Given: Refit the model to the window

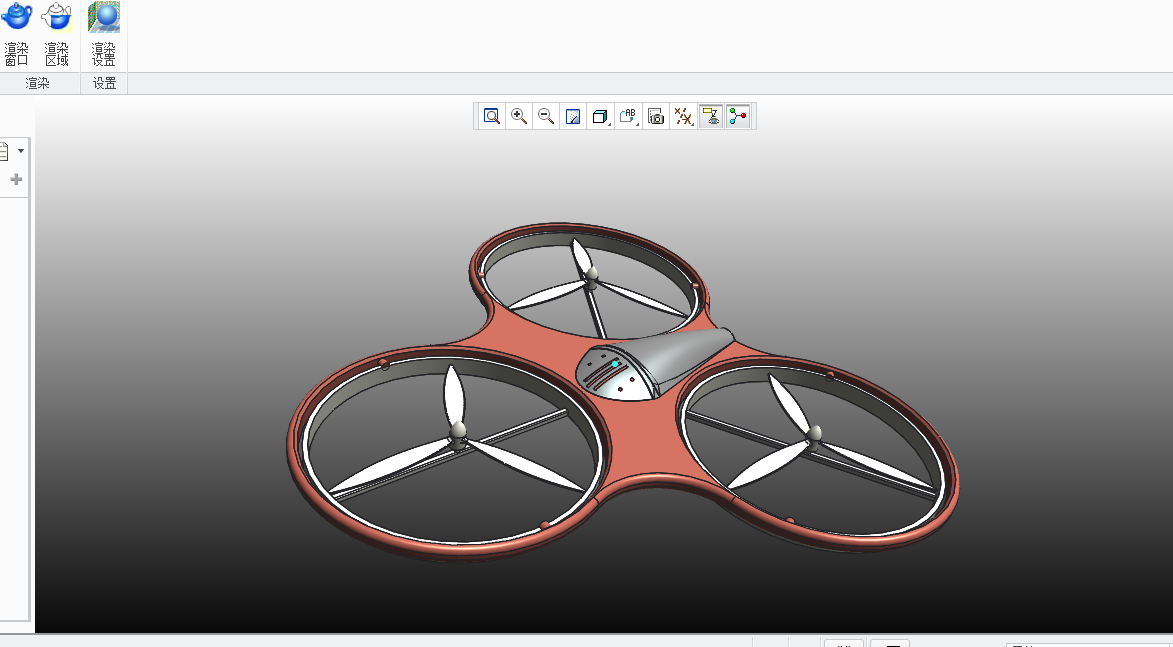Looking at the screenshot, I should [x=491, y=116].
